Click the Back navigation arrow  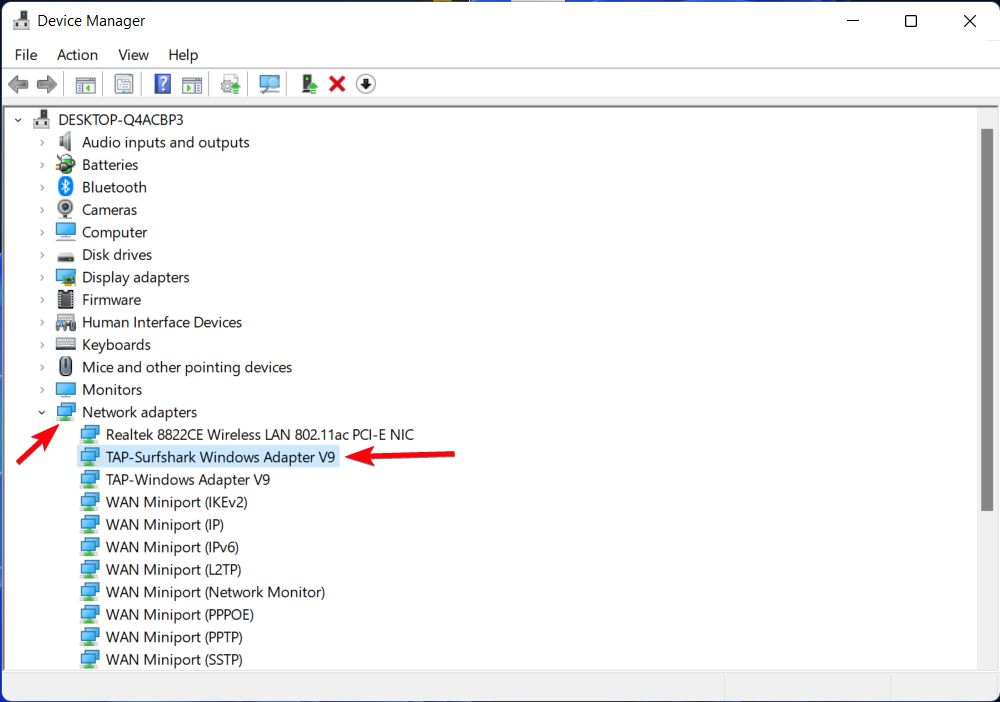18,83
